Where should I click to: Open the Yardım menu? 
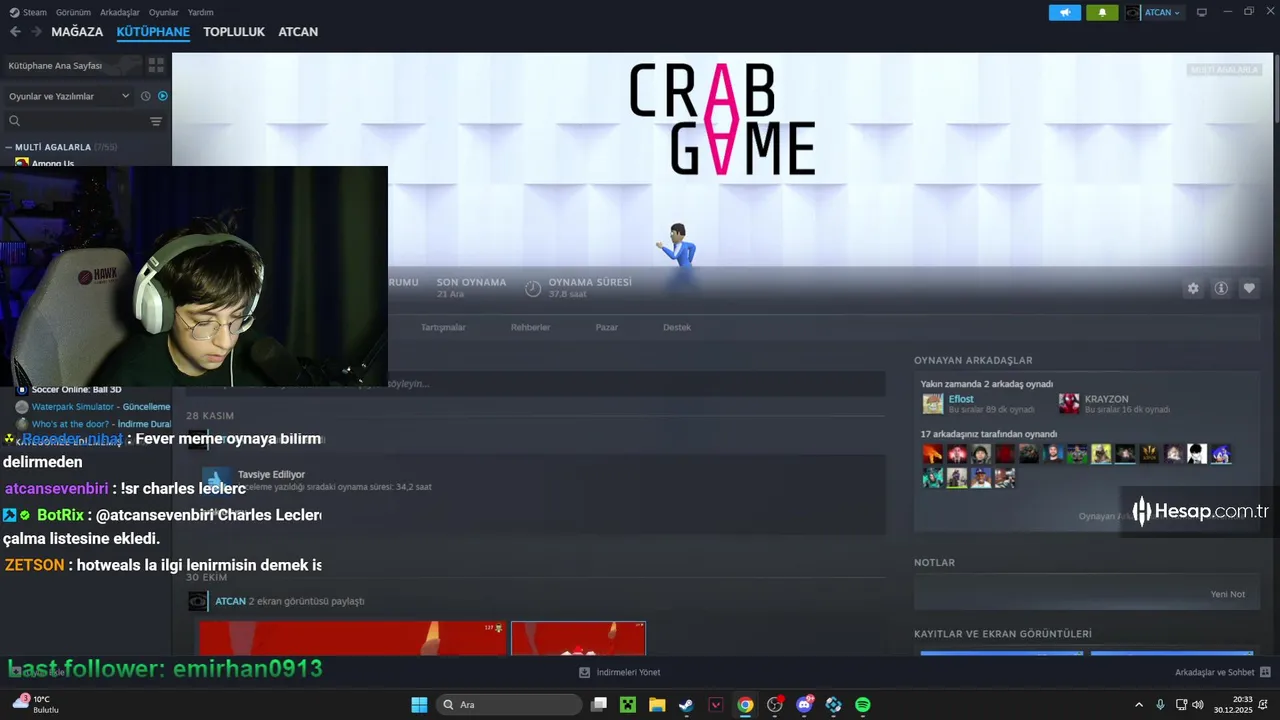[201, 12]
